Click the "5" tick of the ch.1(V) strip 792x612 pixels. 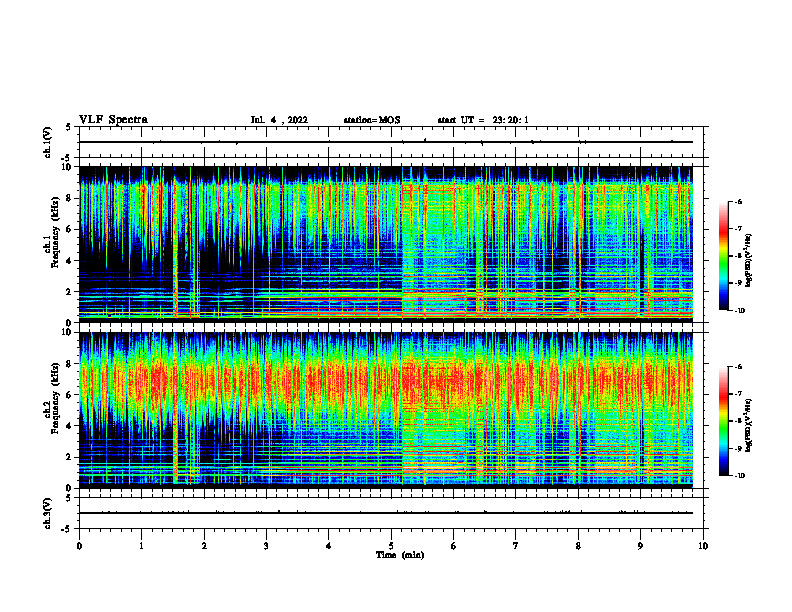pos(69,127)
